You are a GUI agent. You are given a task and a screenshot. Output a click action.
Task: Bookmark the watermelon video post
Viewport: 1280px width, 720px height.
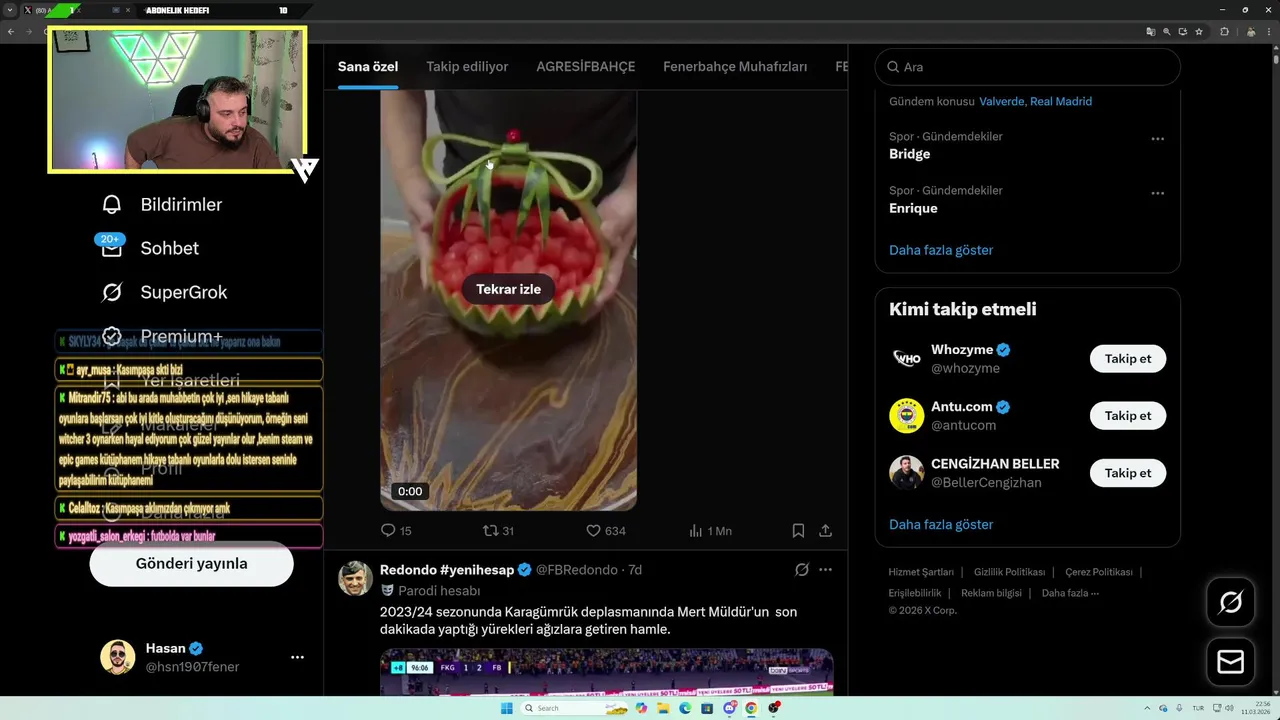(798, 531)
